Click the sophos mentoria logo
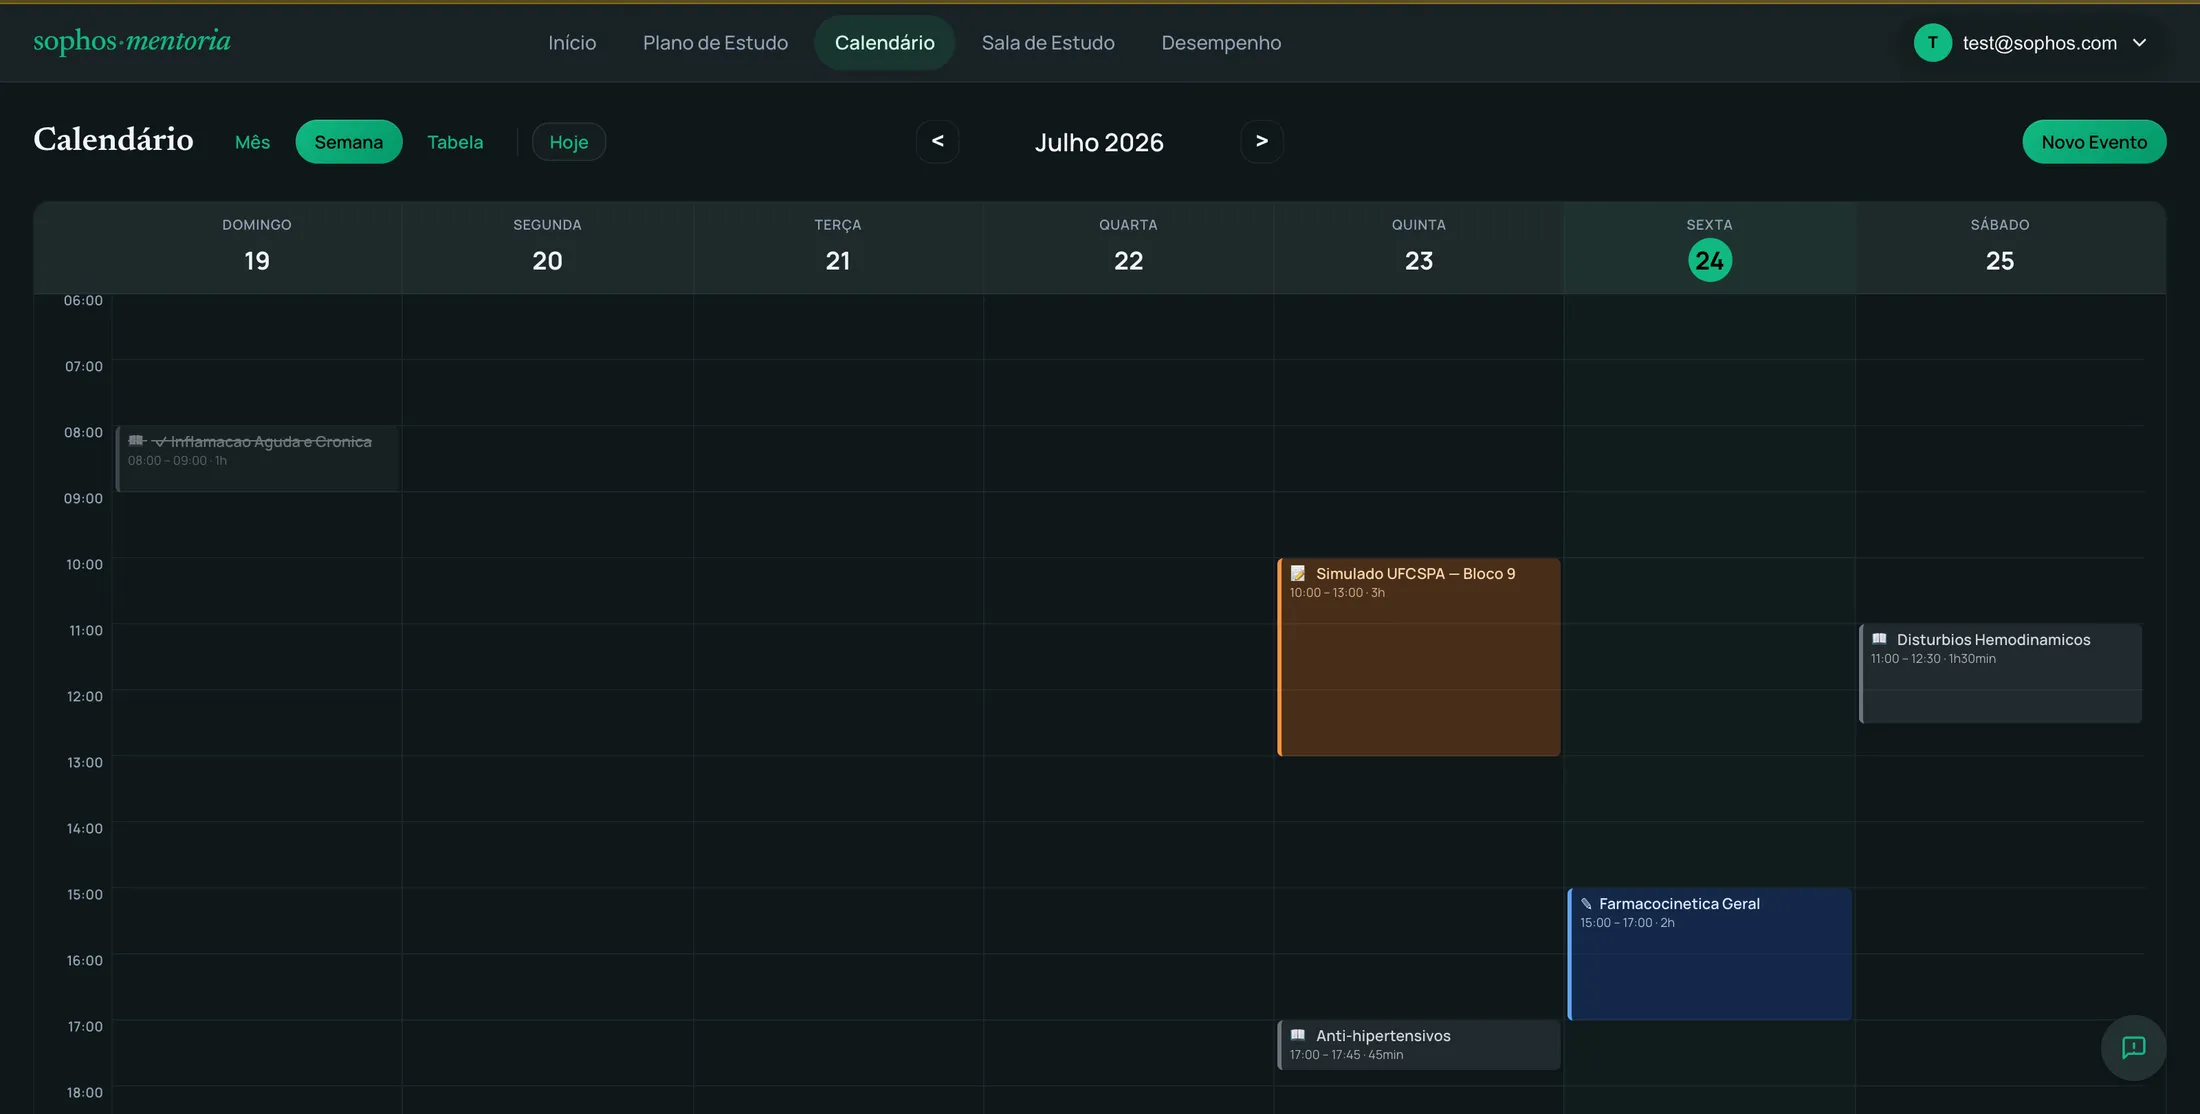 click(132, 41)
